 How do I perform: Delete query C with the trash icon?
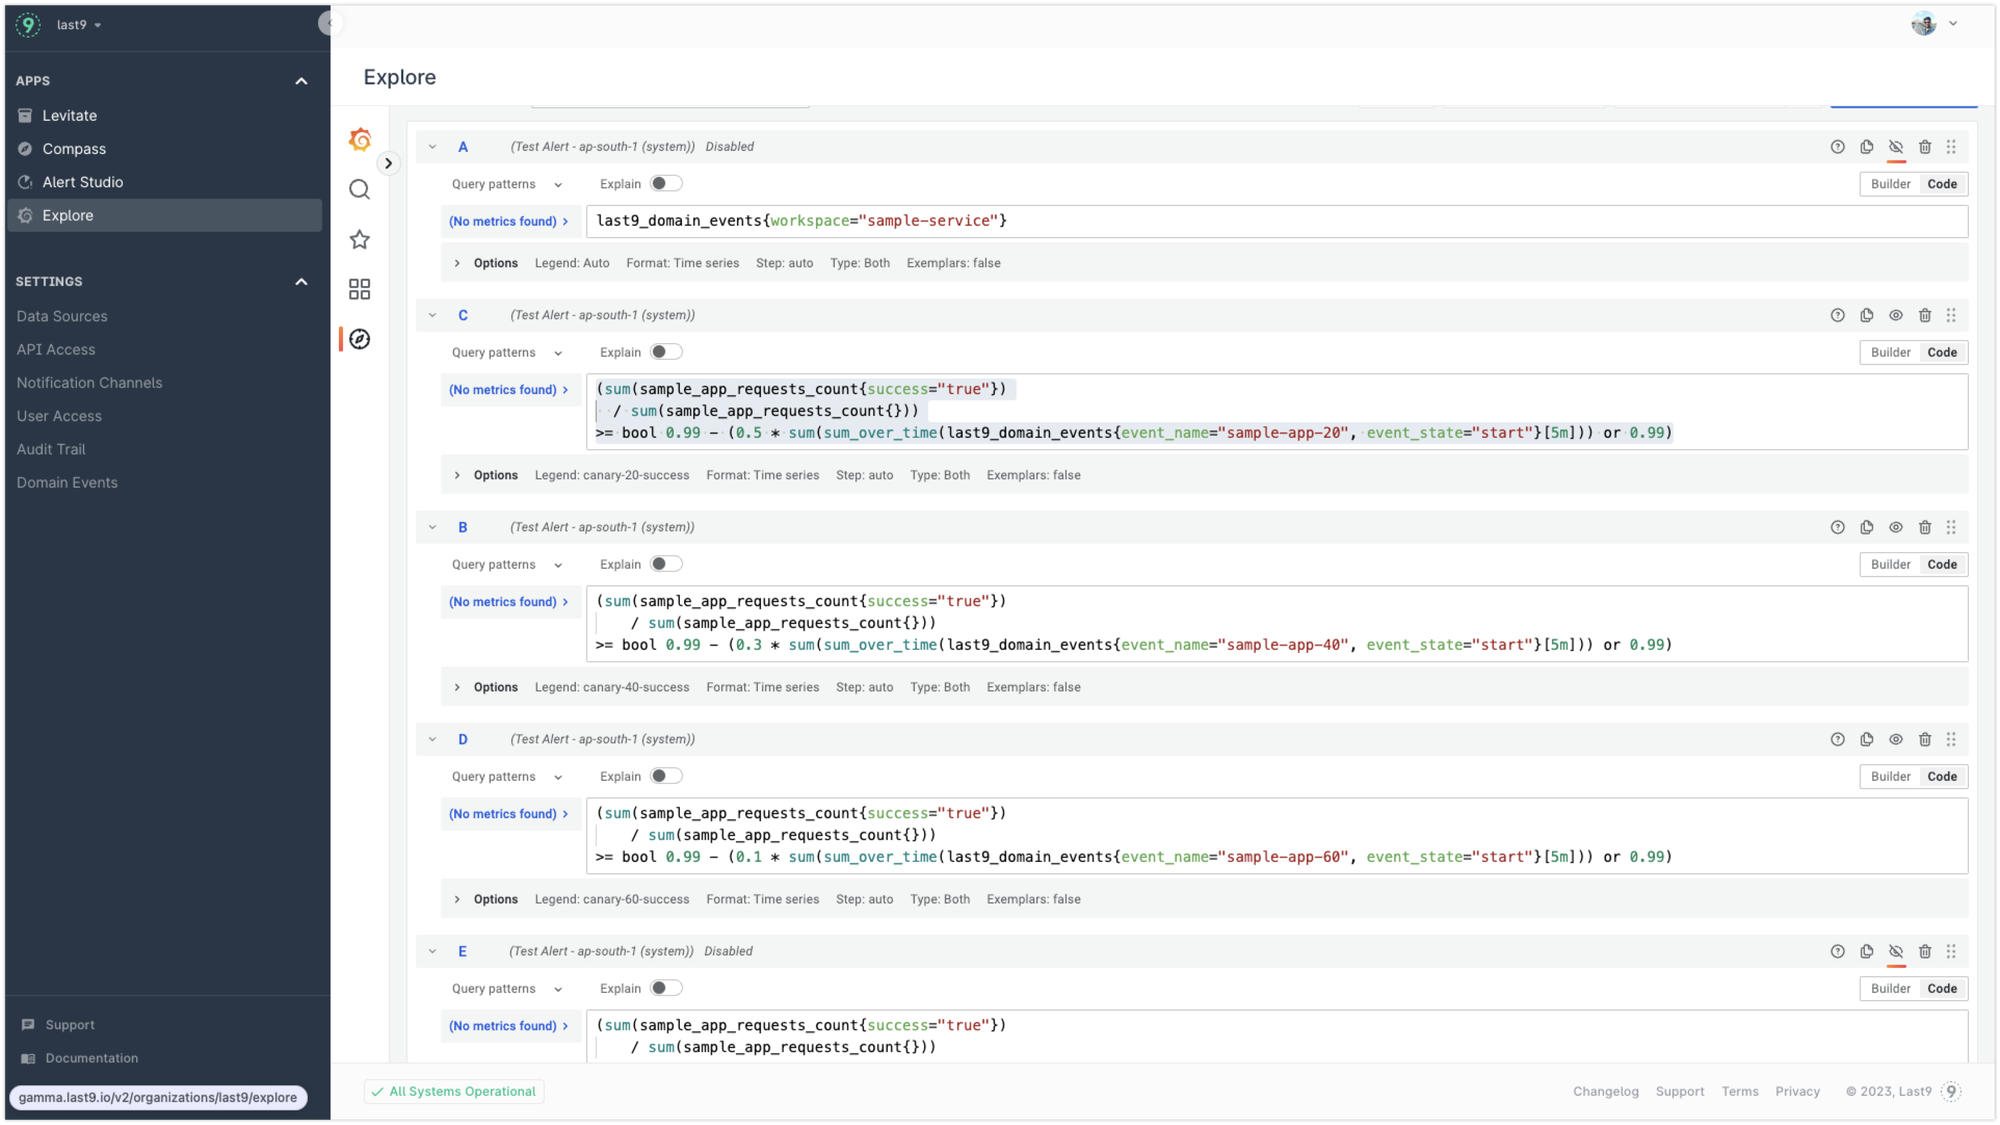1925,315
